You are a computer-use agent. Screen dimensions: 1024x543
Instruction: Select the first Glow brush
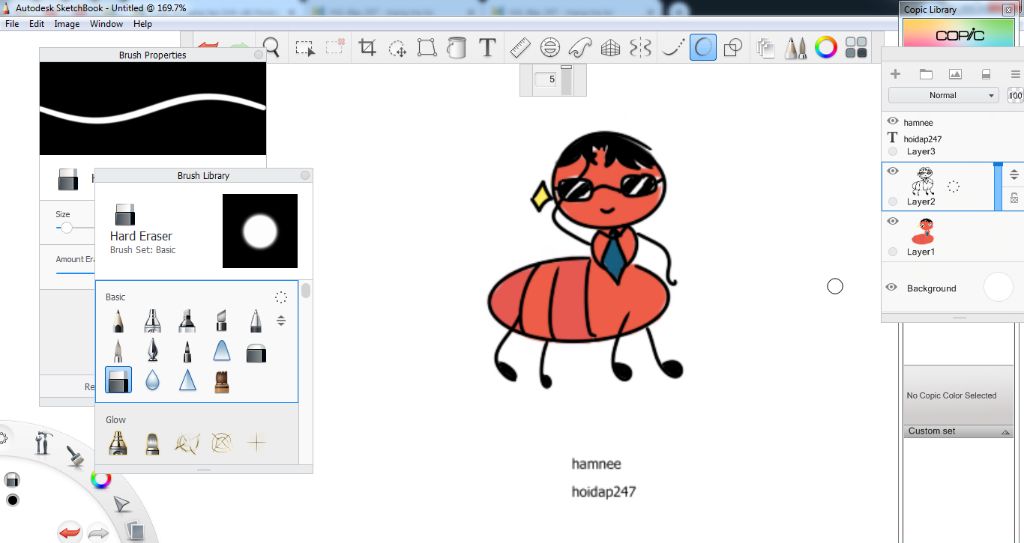(118, 443)
